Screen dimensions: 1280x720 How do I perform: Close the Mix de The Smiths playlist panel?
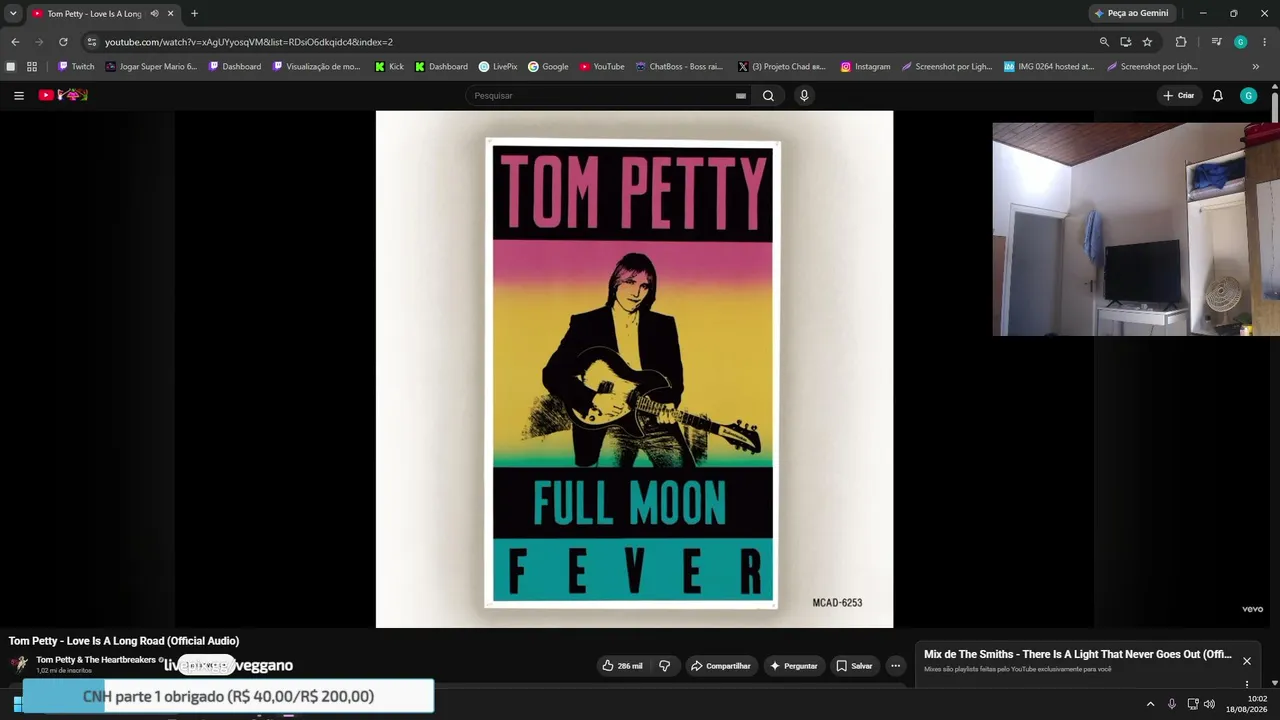[1247, 661]
